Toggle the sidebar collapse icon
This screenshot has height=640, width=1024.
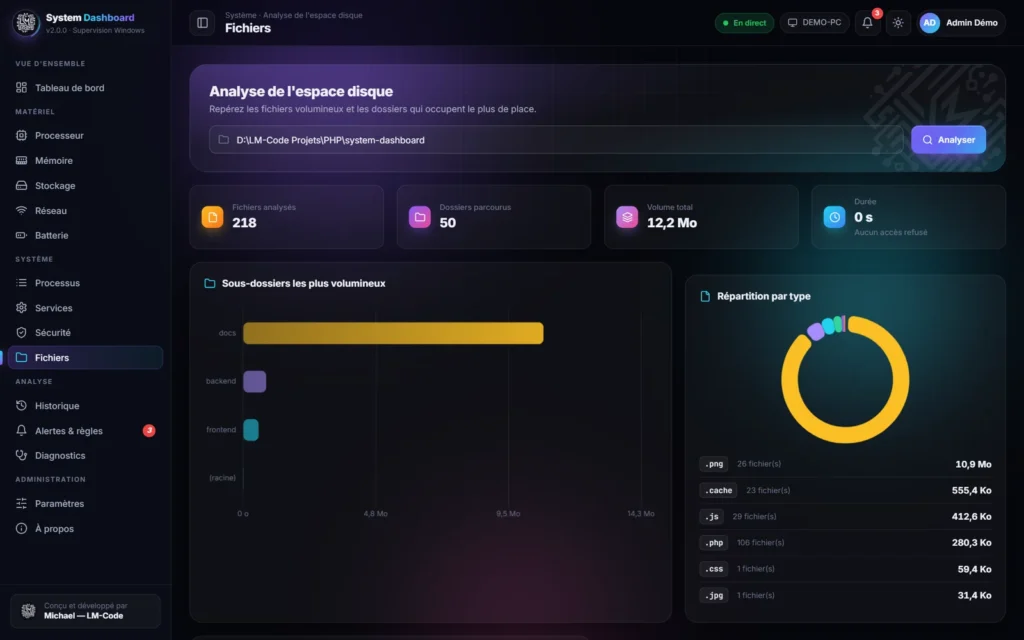pos(202,23)
